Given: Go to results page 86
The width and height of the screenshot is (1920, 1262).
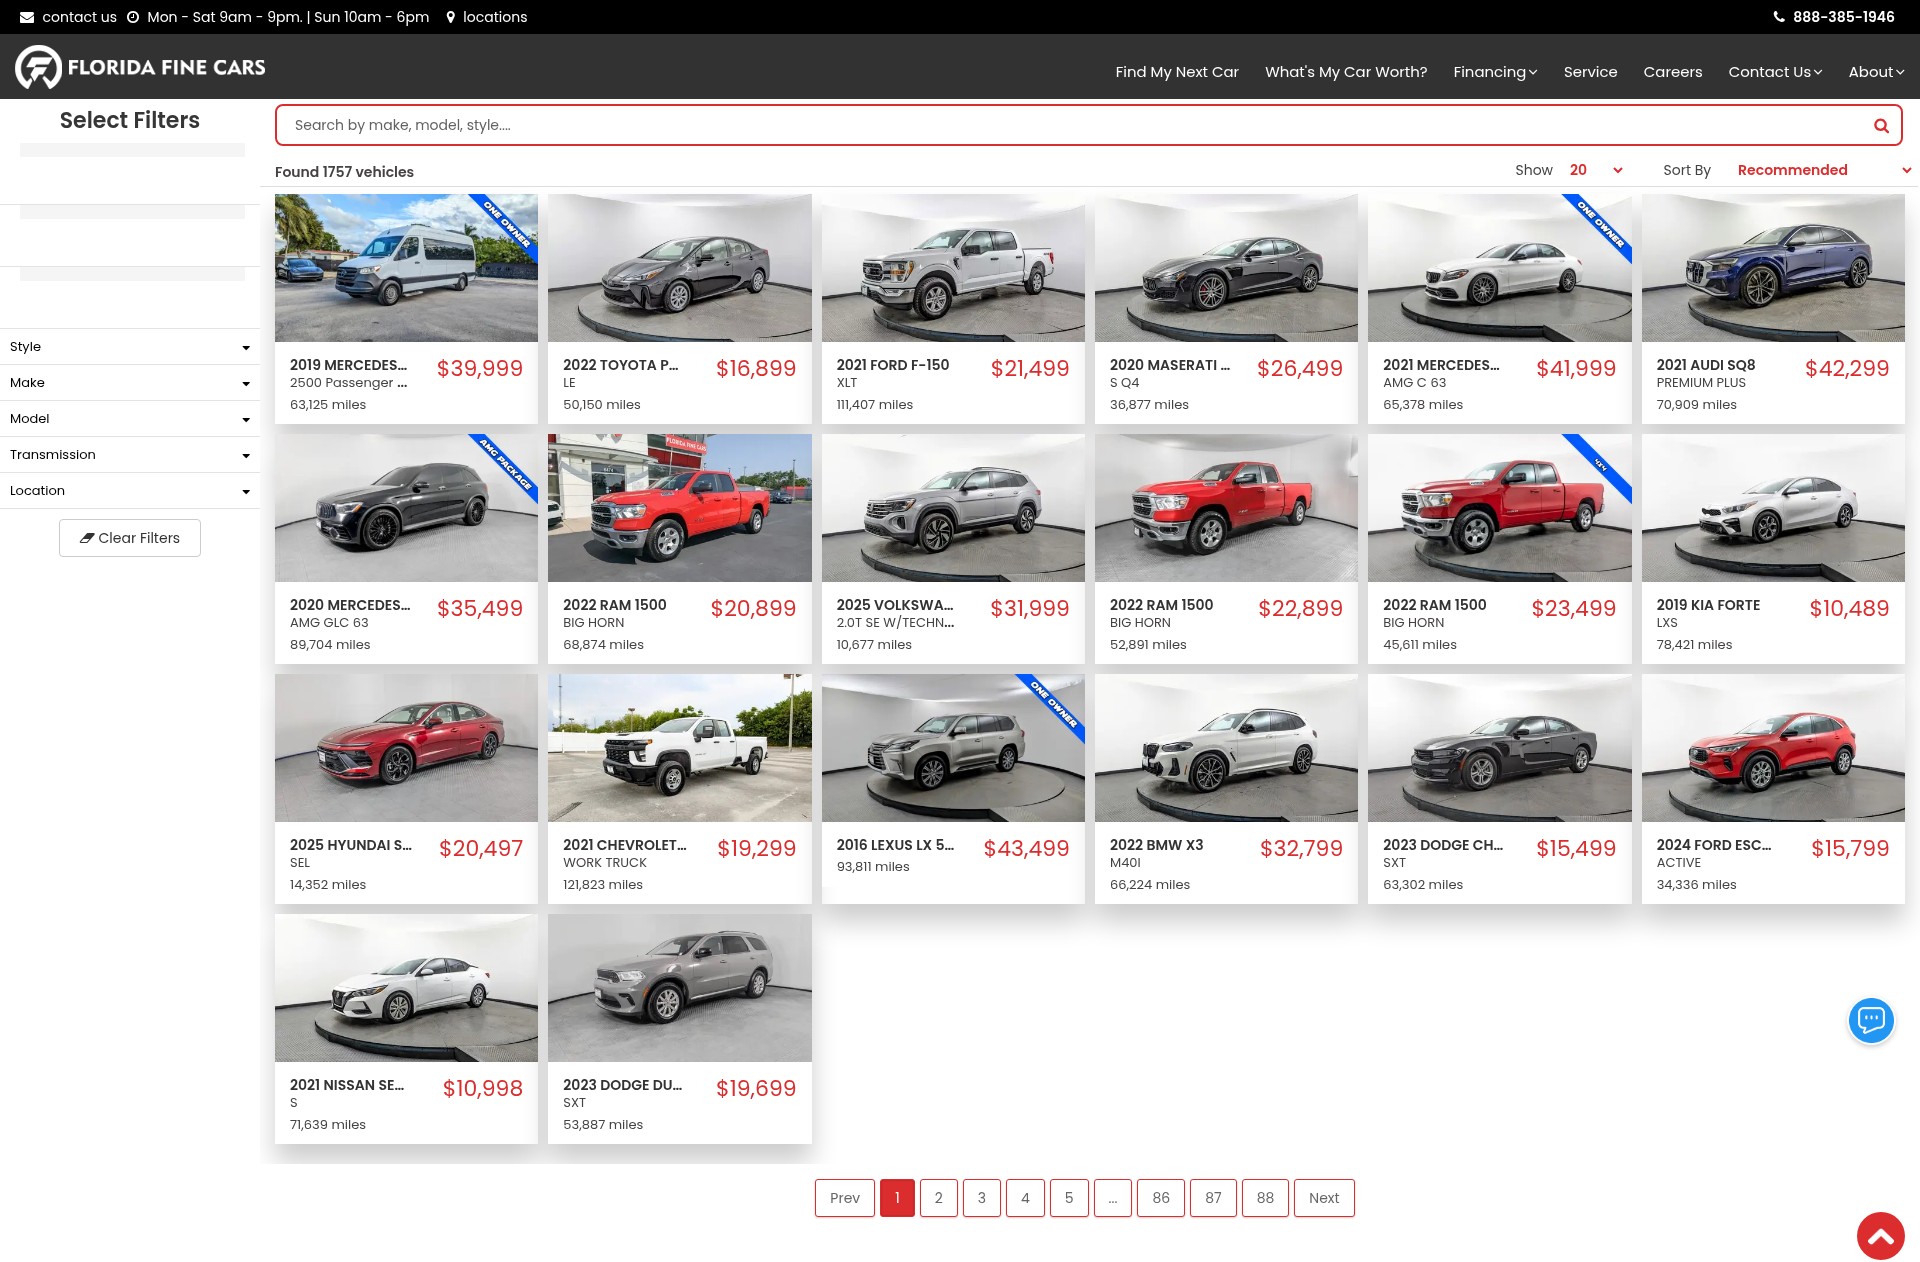Looking at the screenshot, I should point(1161,1198).
